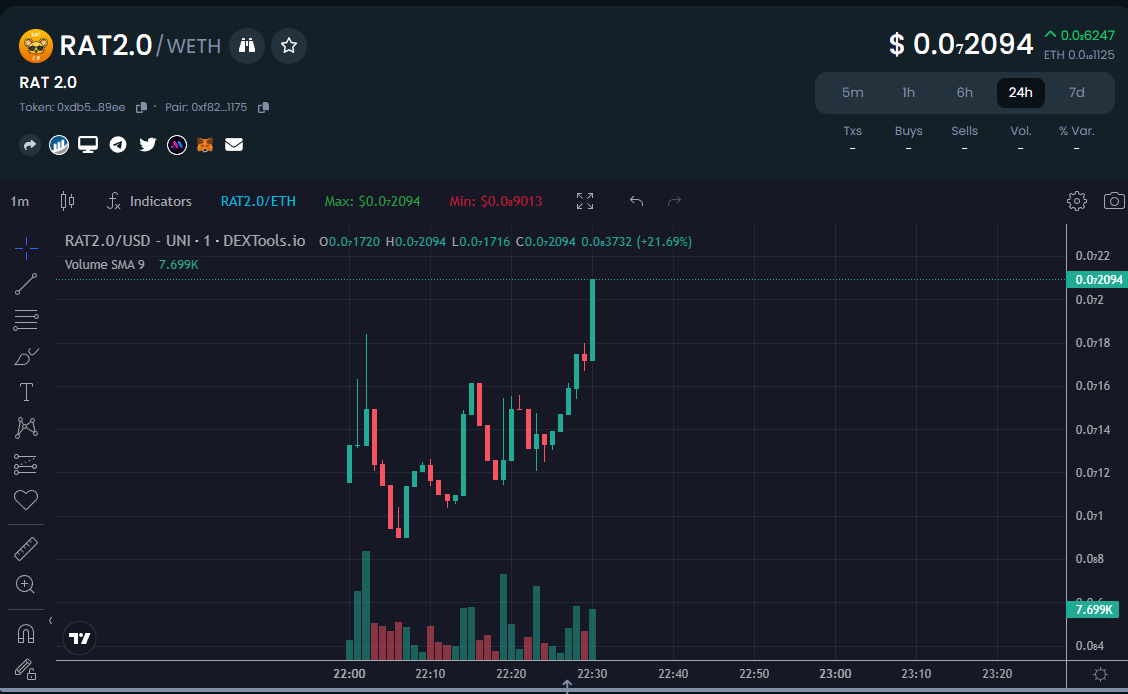Image resolution: width=1128 pixels, height=694 pixels.
Task: Collapse the drawing toolbar with the chevron
Action: point(50,621)
